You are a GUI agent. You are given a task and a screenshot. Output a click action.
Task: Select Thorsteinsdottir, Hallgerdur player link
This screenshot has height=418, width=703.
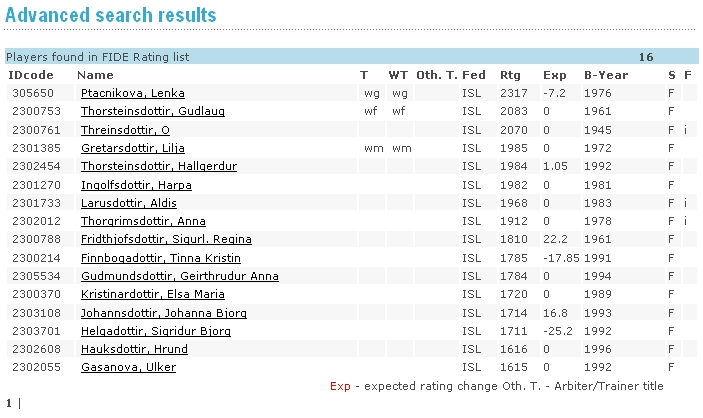point(157,166)
